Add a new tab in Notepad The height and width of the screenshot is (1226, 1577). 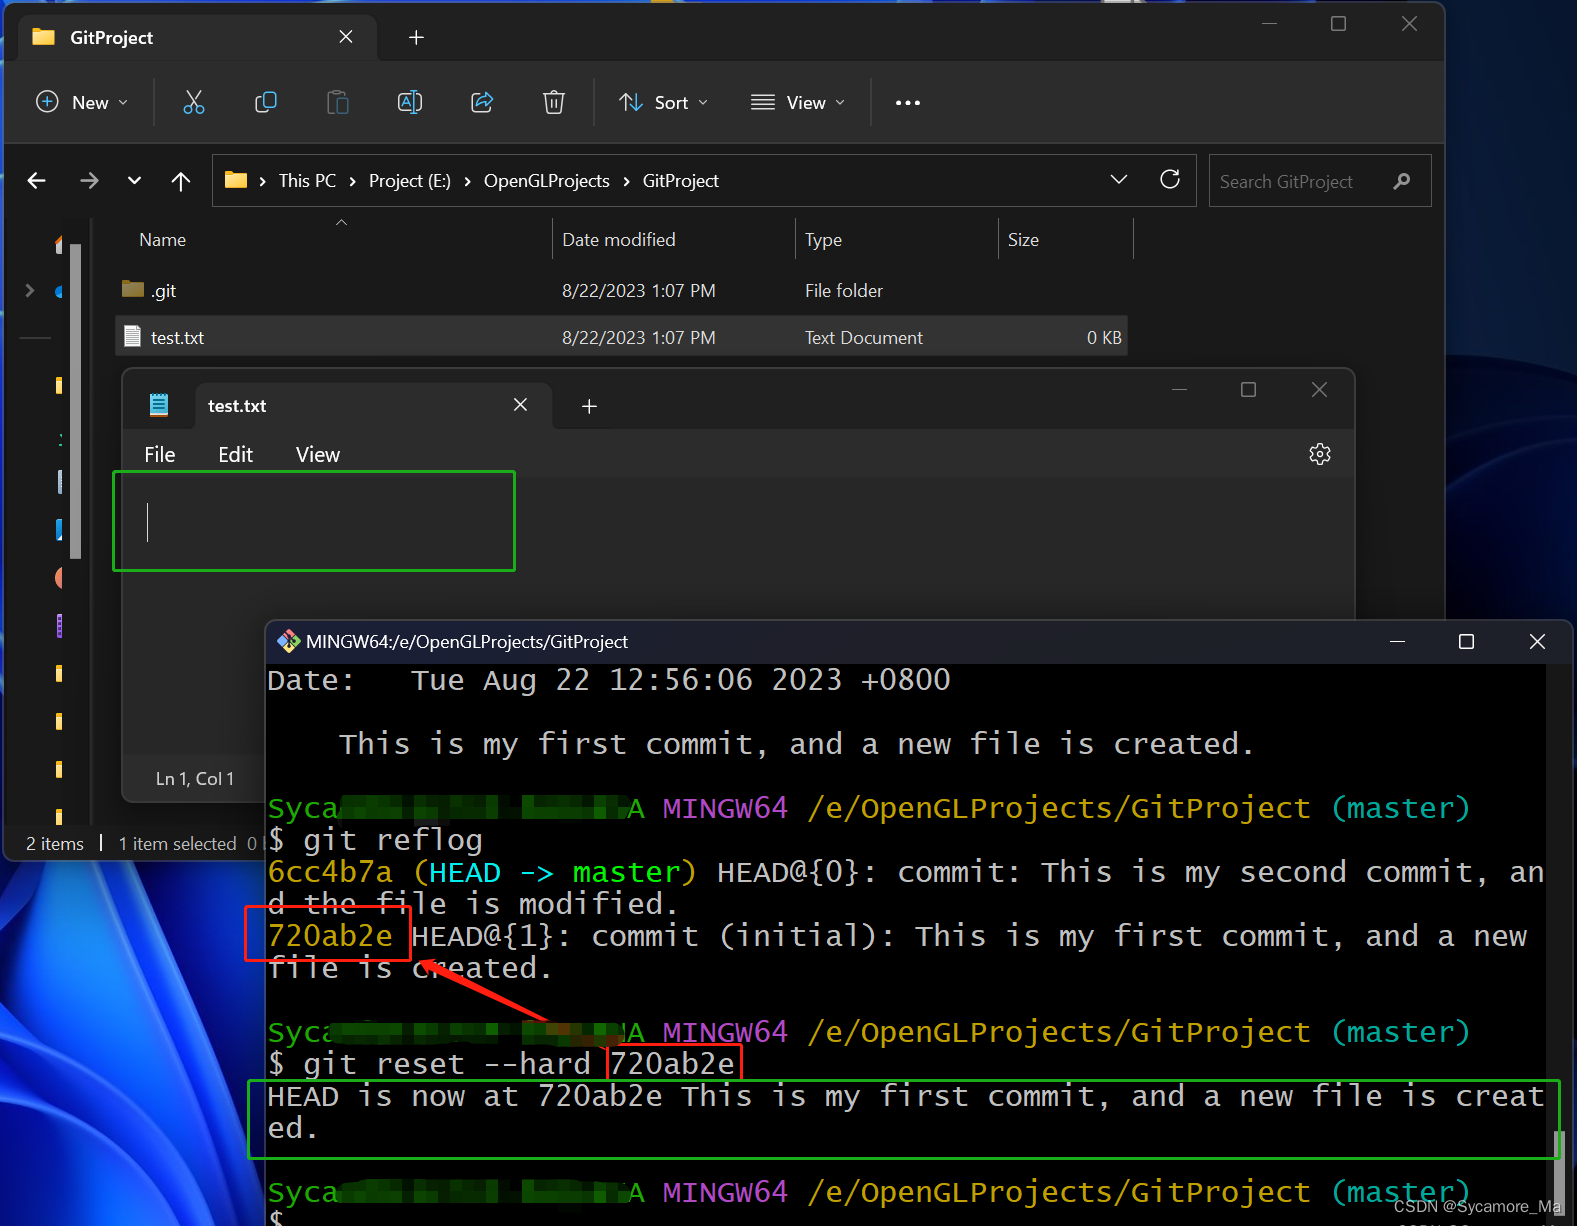click(x=589, y=406)
